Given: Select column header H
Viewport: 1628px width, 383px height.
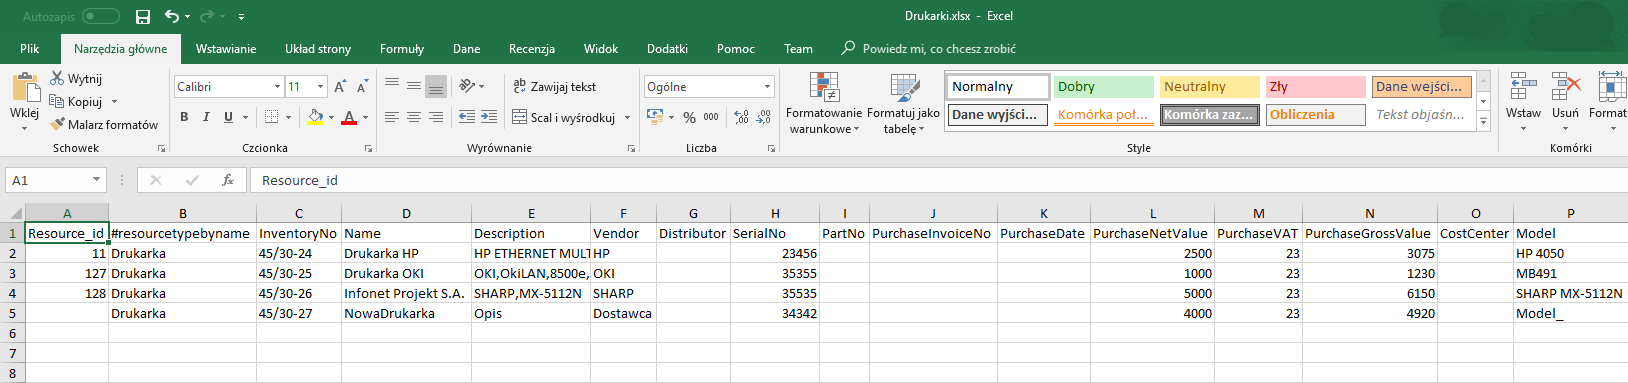Looking at the screenshot, I should 775,213.
